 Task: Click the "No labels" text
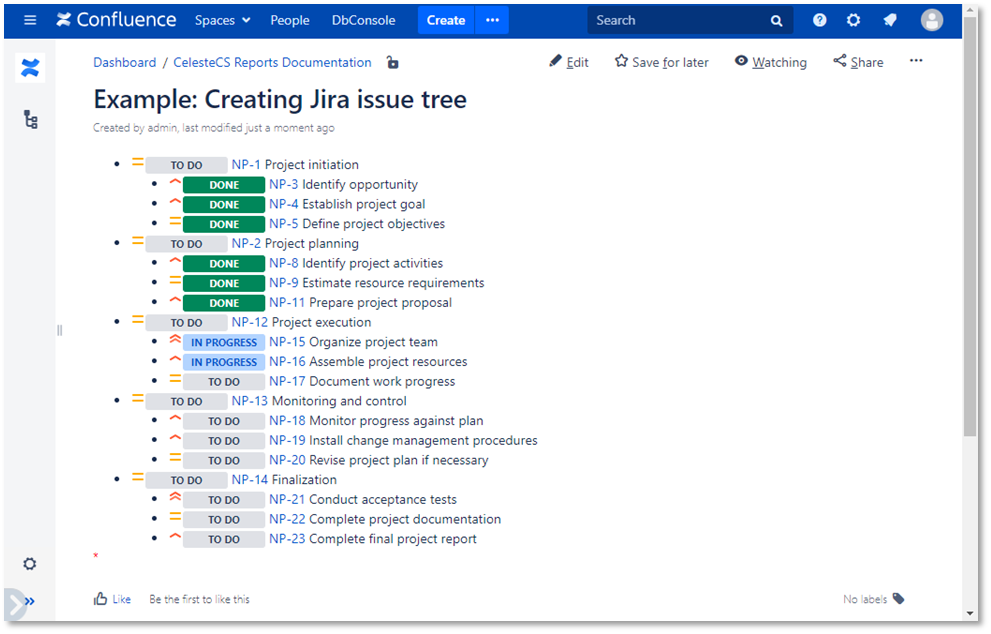click(865, 599)
